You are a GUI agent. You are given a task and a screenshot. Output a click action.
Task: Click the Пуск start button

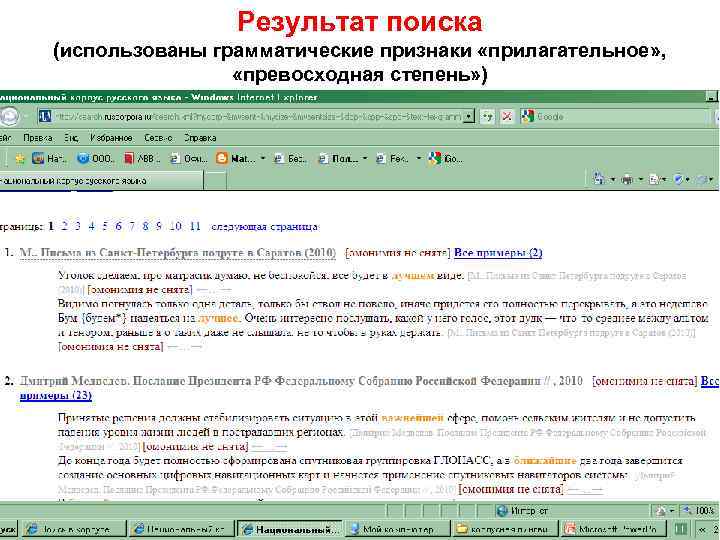[x=8, y=530]
